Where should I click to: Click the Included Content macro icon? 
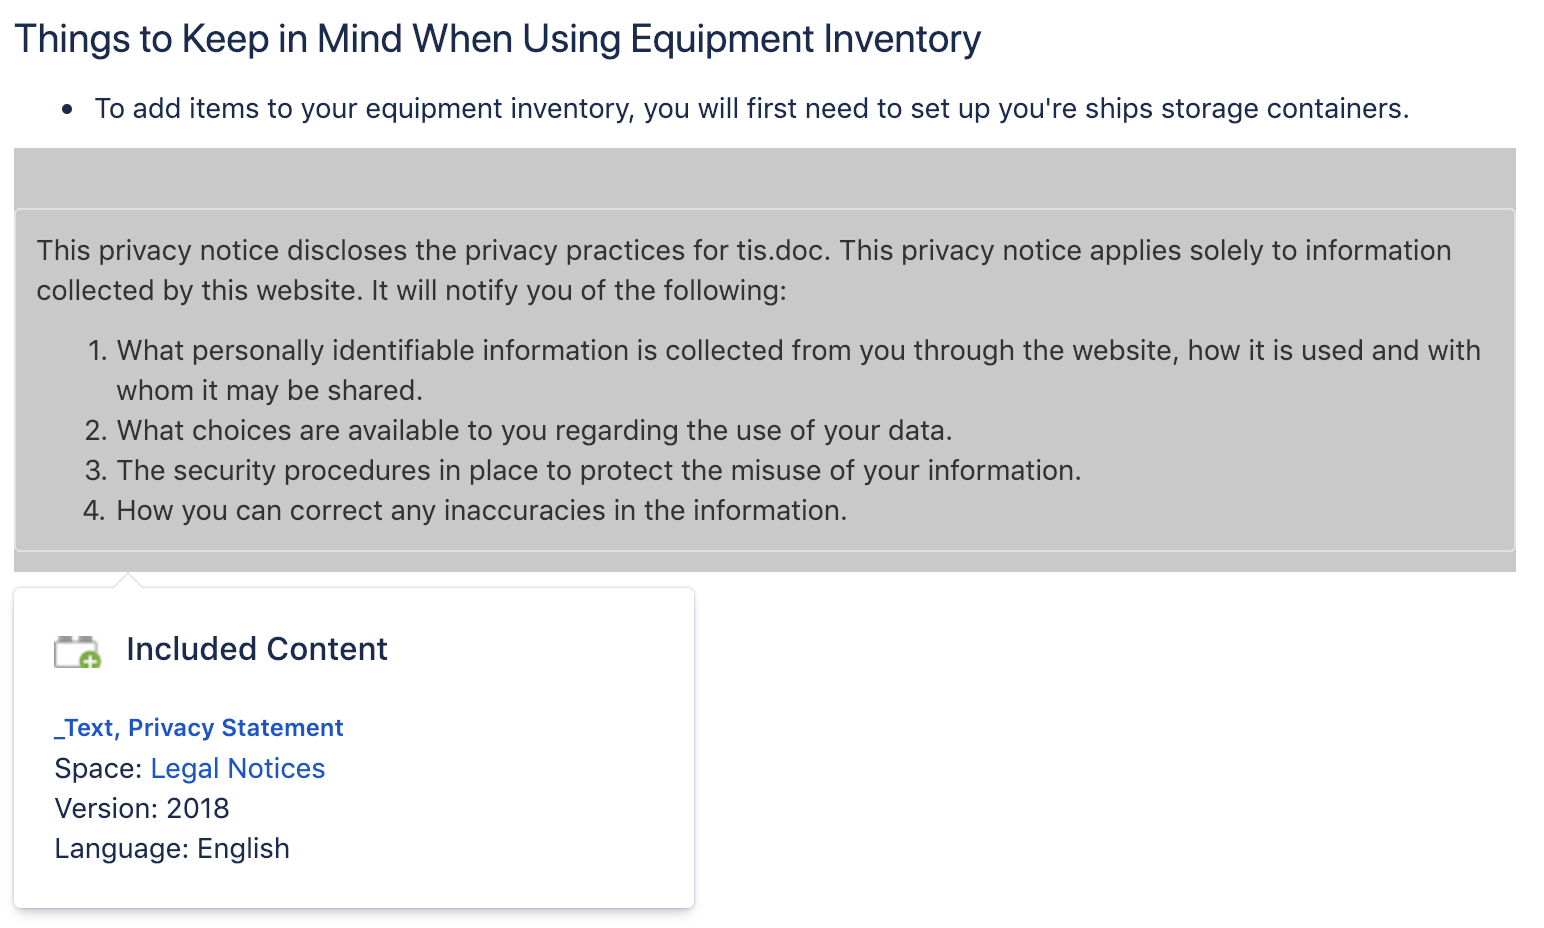click(x=77, y=651)
